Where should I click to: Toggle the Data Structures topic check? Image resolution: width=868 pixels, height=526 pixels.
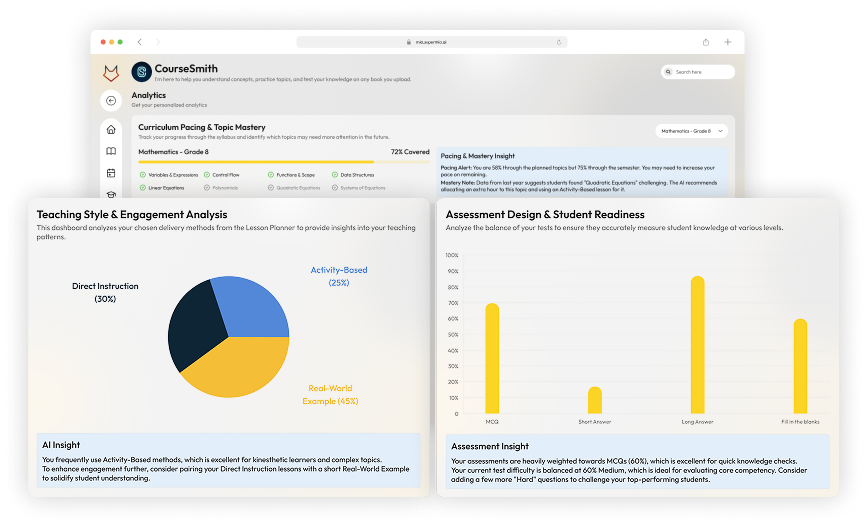(334, 174)
